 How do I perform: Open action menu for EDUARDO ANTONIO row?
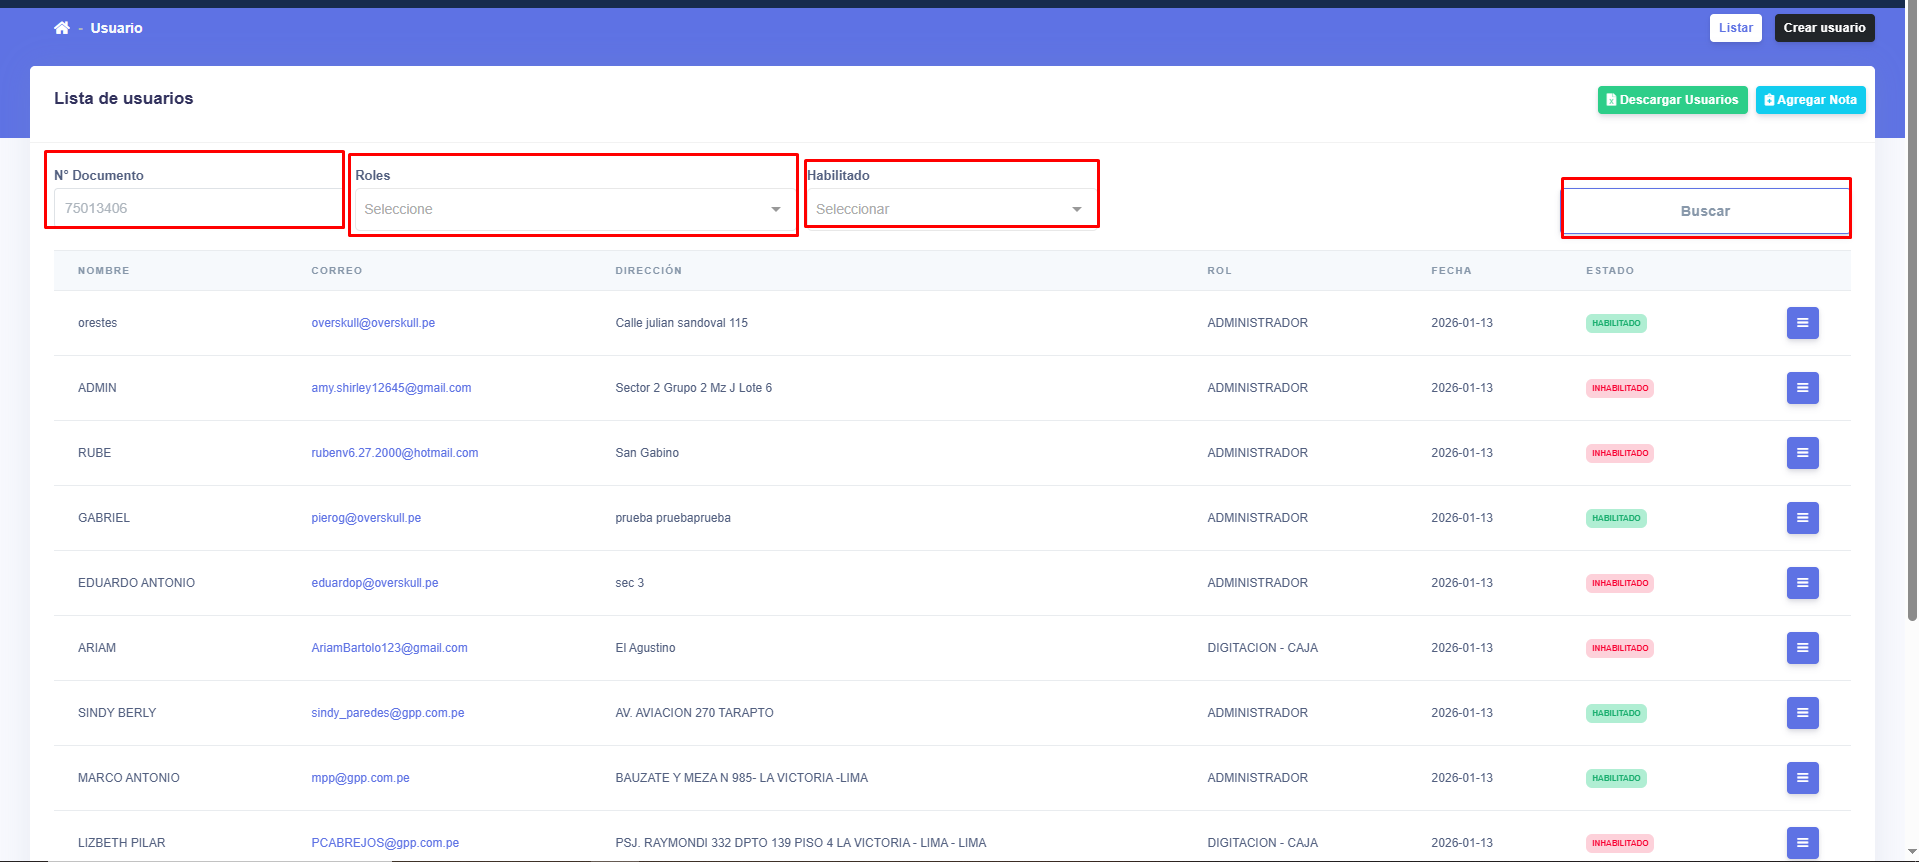[1802, 583]
